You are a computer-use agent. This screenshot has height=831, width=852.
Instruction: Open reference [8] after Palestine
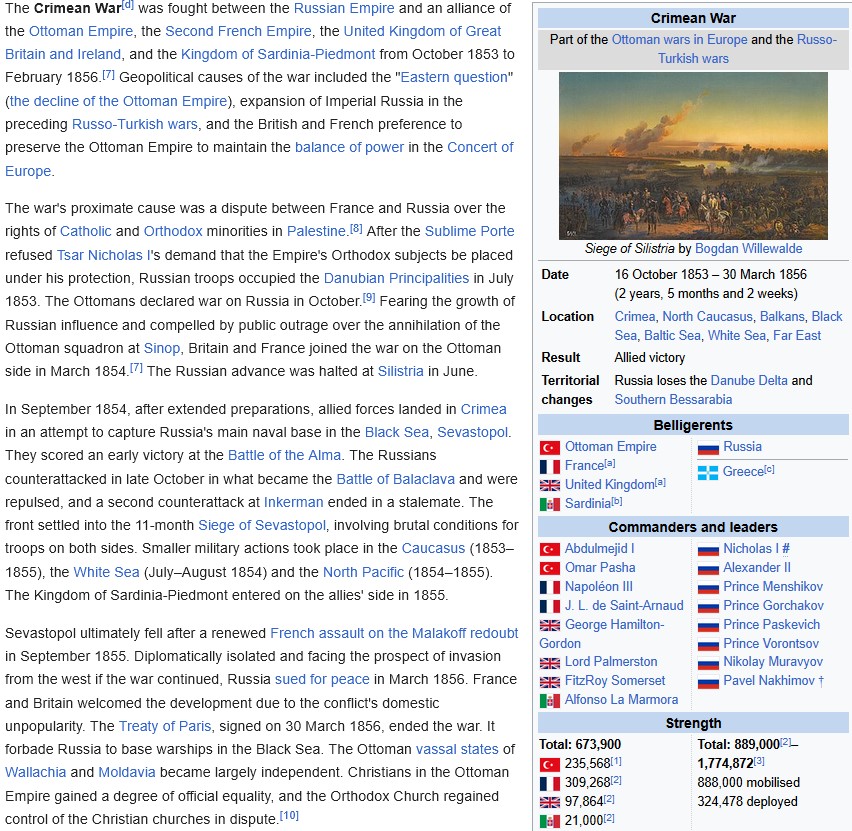click(x=356, y=228)
